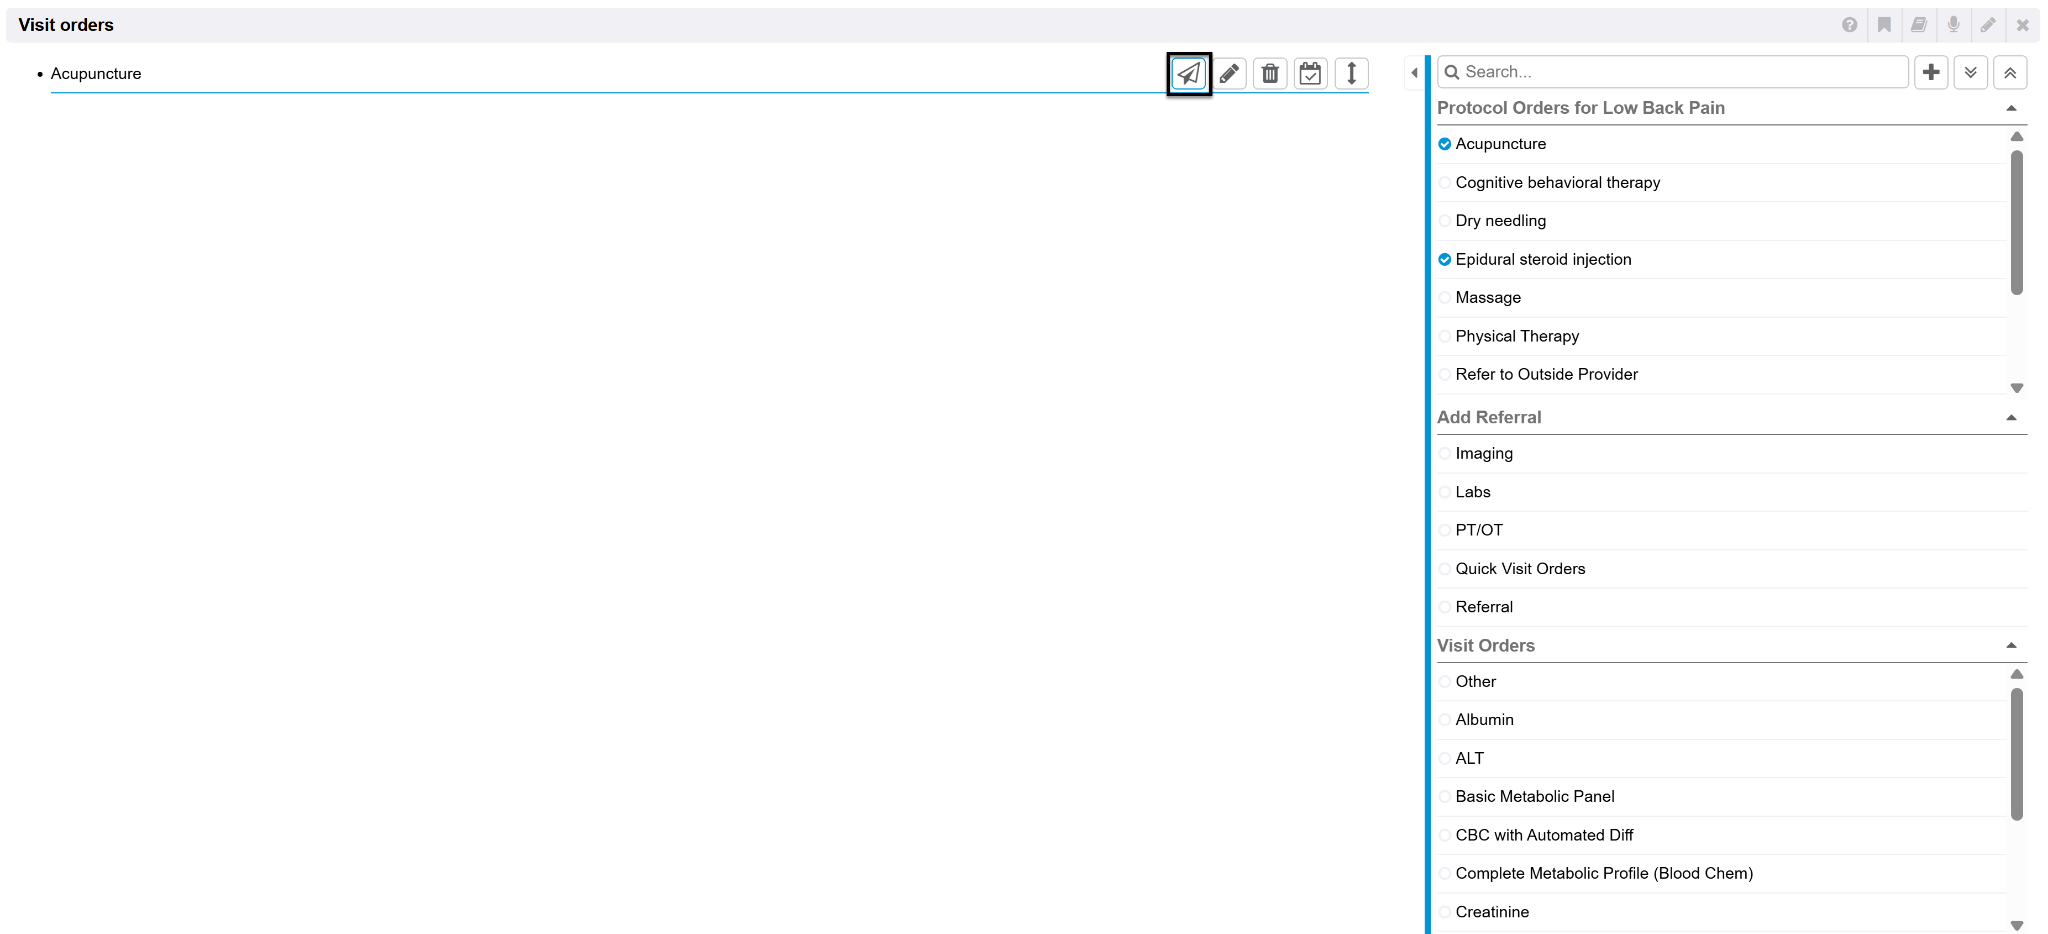Delete the Acupuncture order with trash icon
The width and height of the screenshot is (2048, 934).
(1270, 74)
